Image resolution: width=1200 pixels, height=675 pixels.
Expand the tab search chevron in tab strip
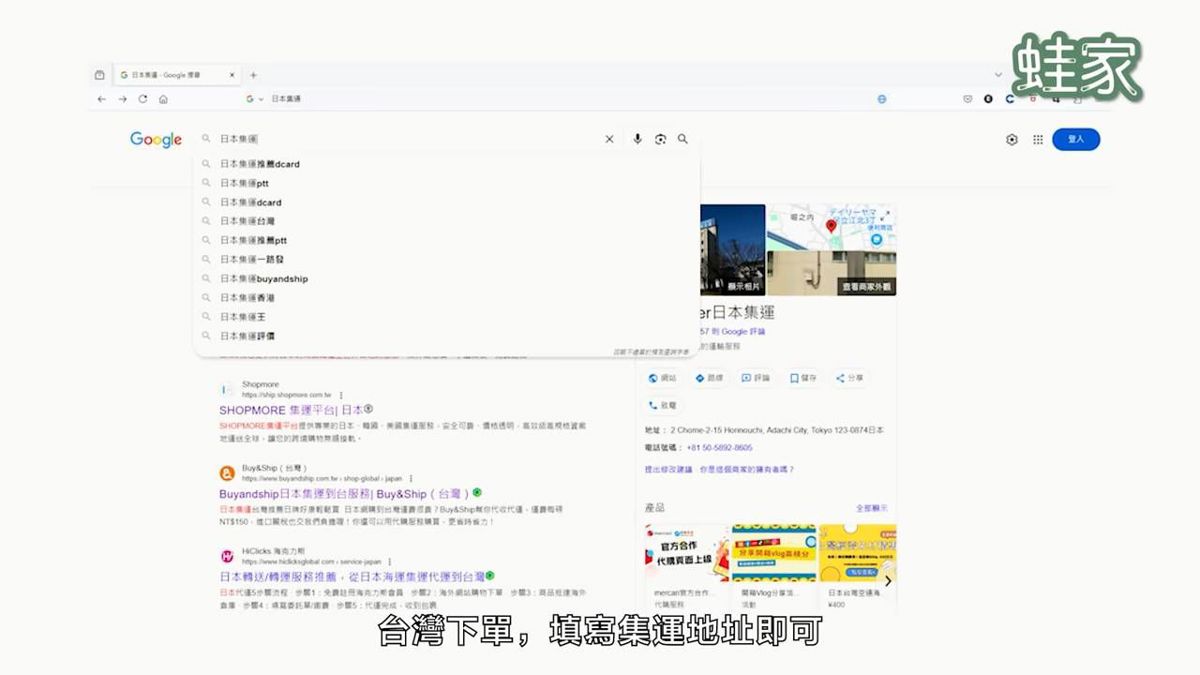[997, 75]
